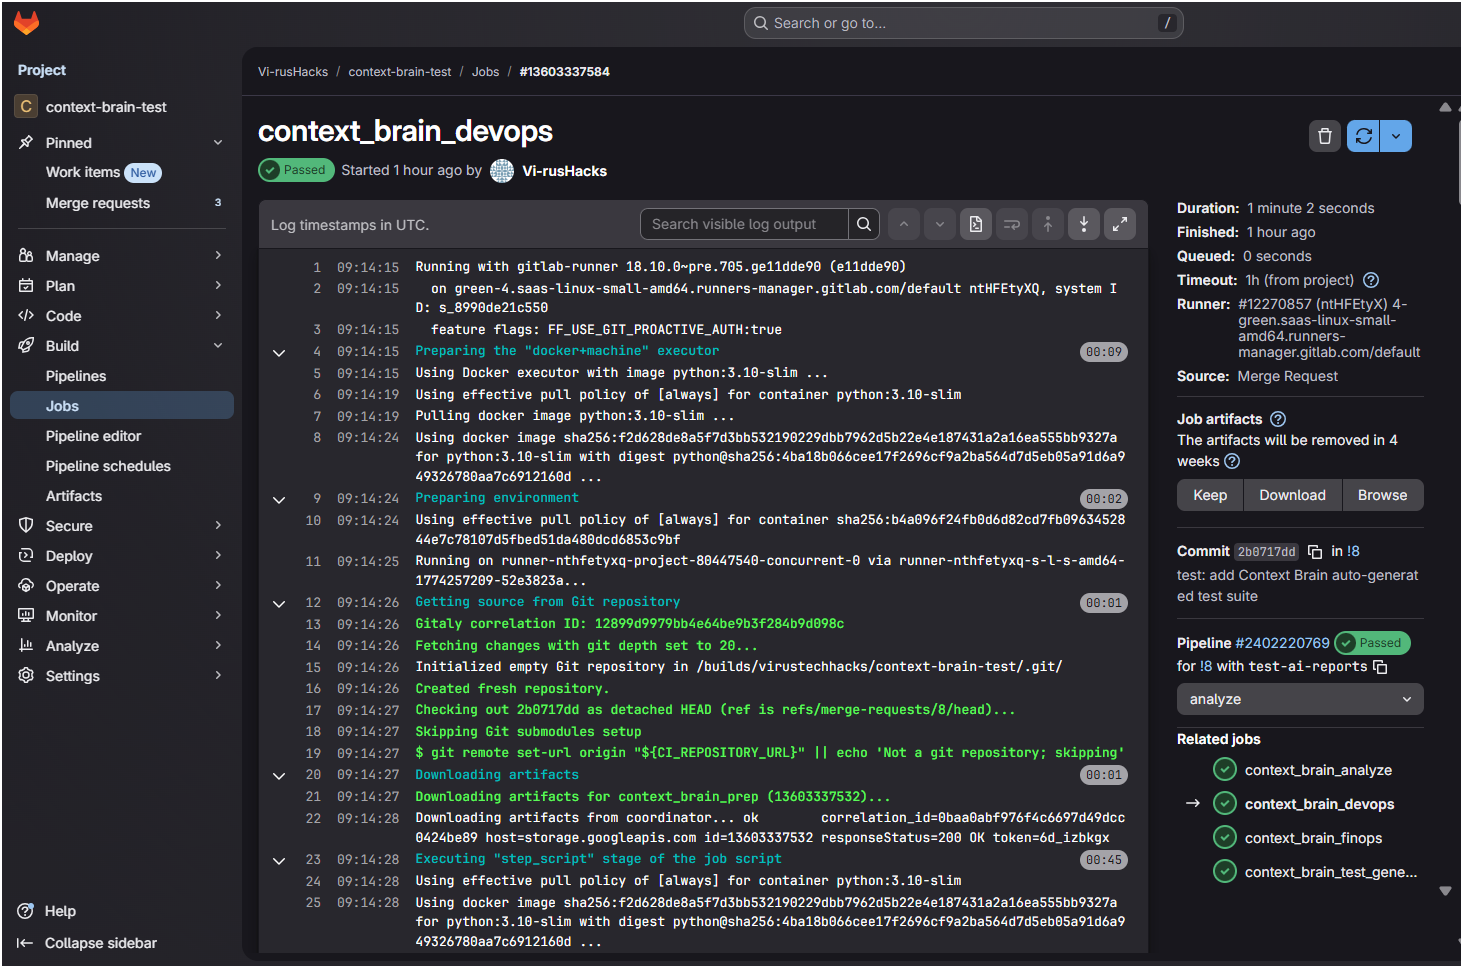Download the job artifacts
1463x968 pixels.
[1292, 495]
